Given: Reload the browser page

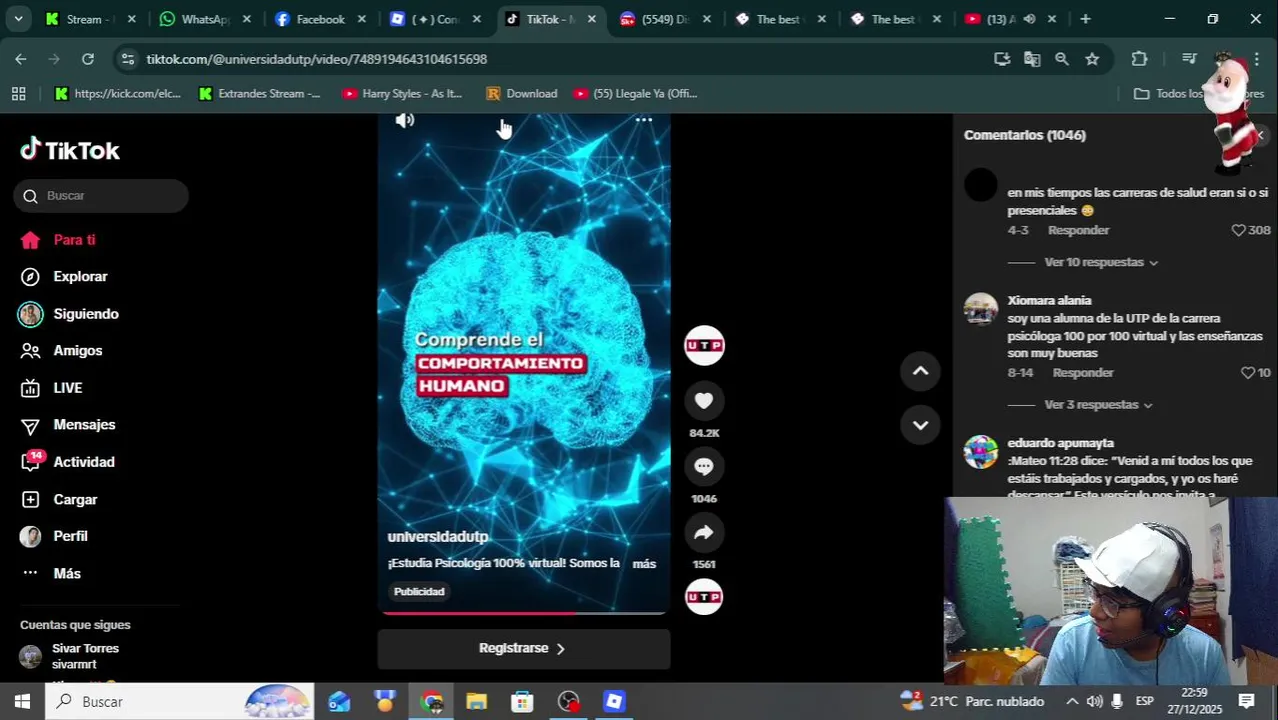Looking at the screenshot, I should [88, 59].
